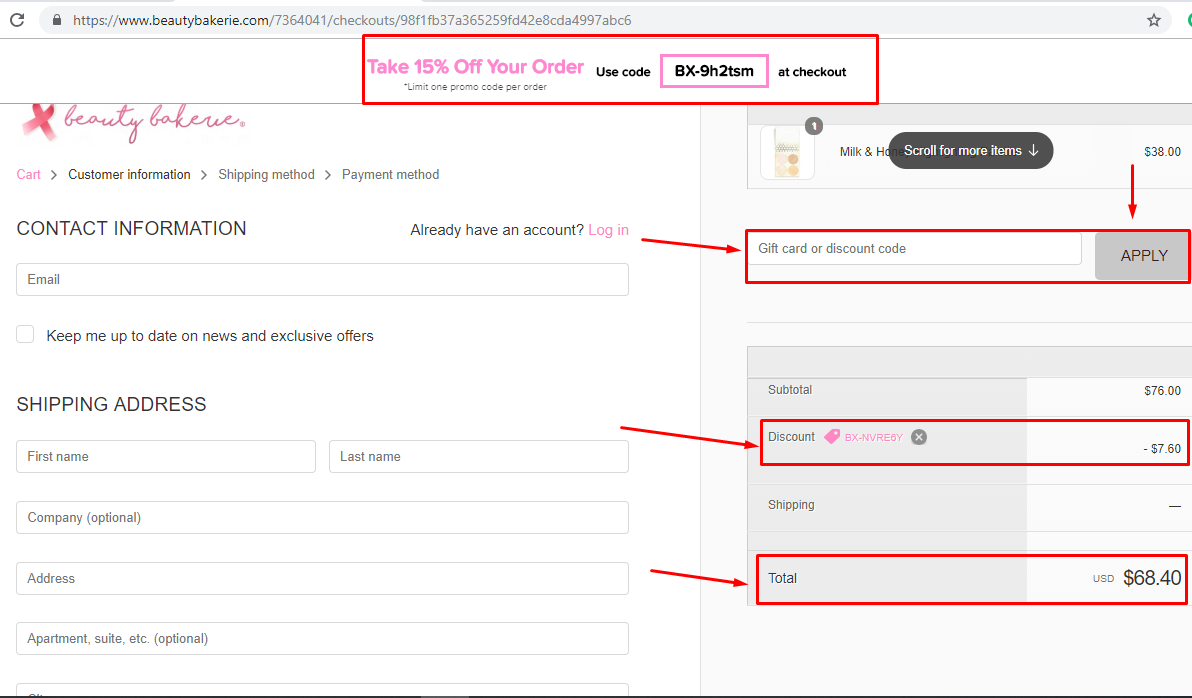Click the APPLY discount button
Image resolution: width=1192 pixels, height=698 pixels.
1143,255
